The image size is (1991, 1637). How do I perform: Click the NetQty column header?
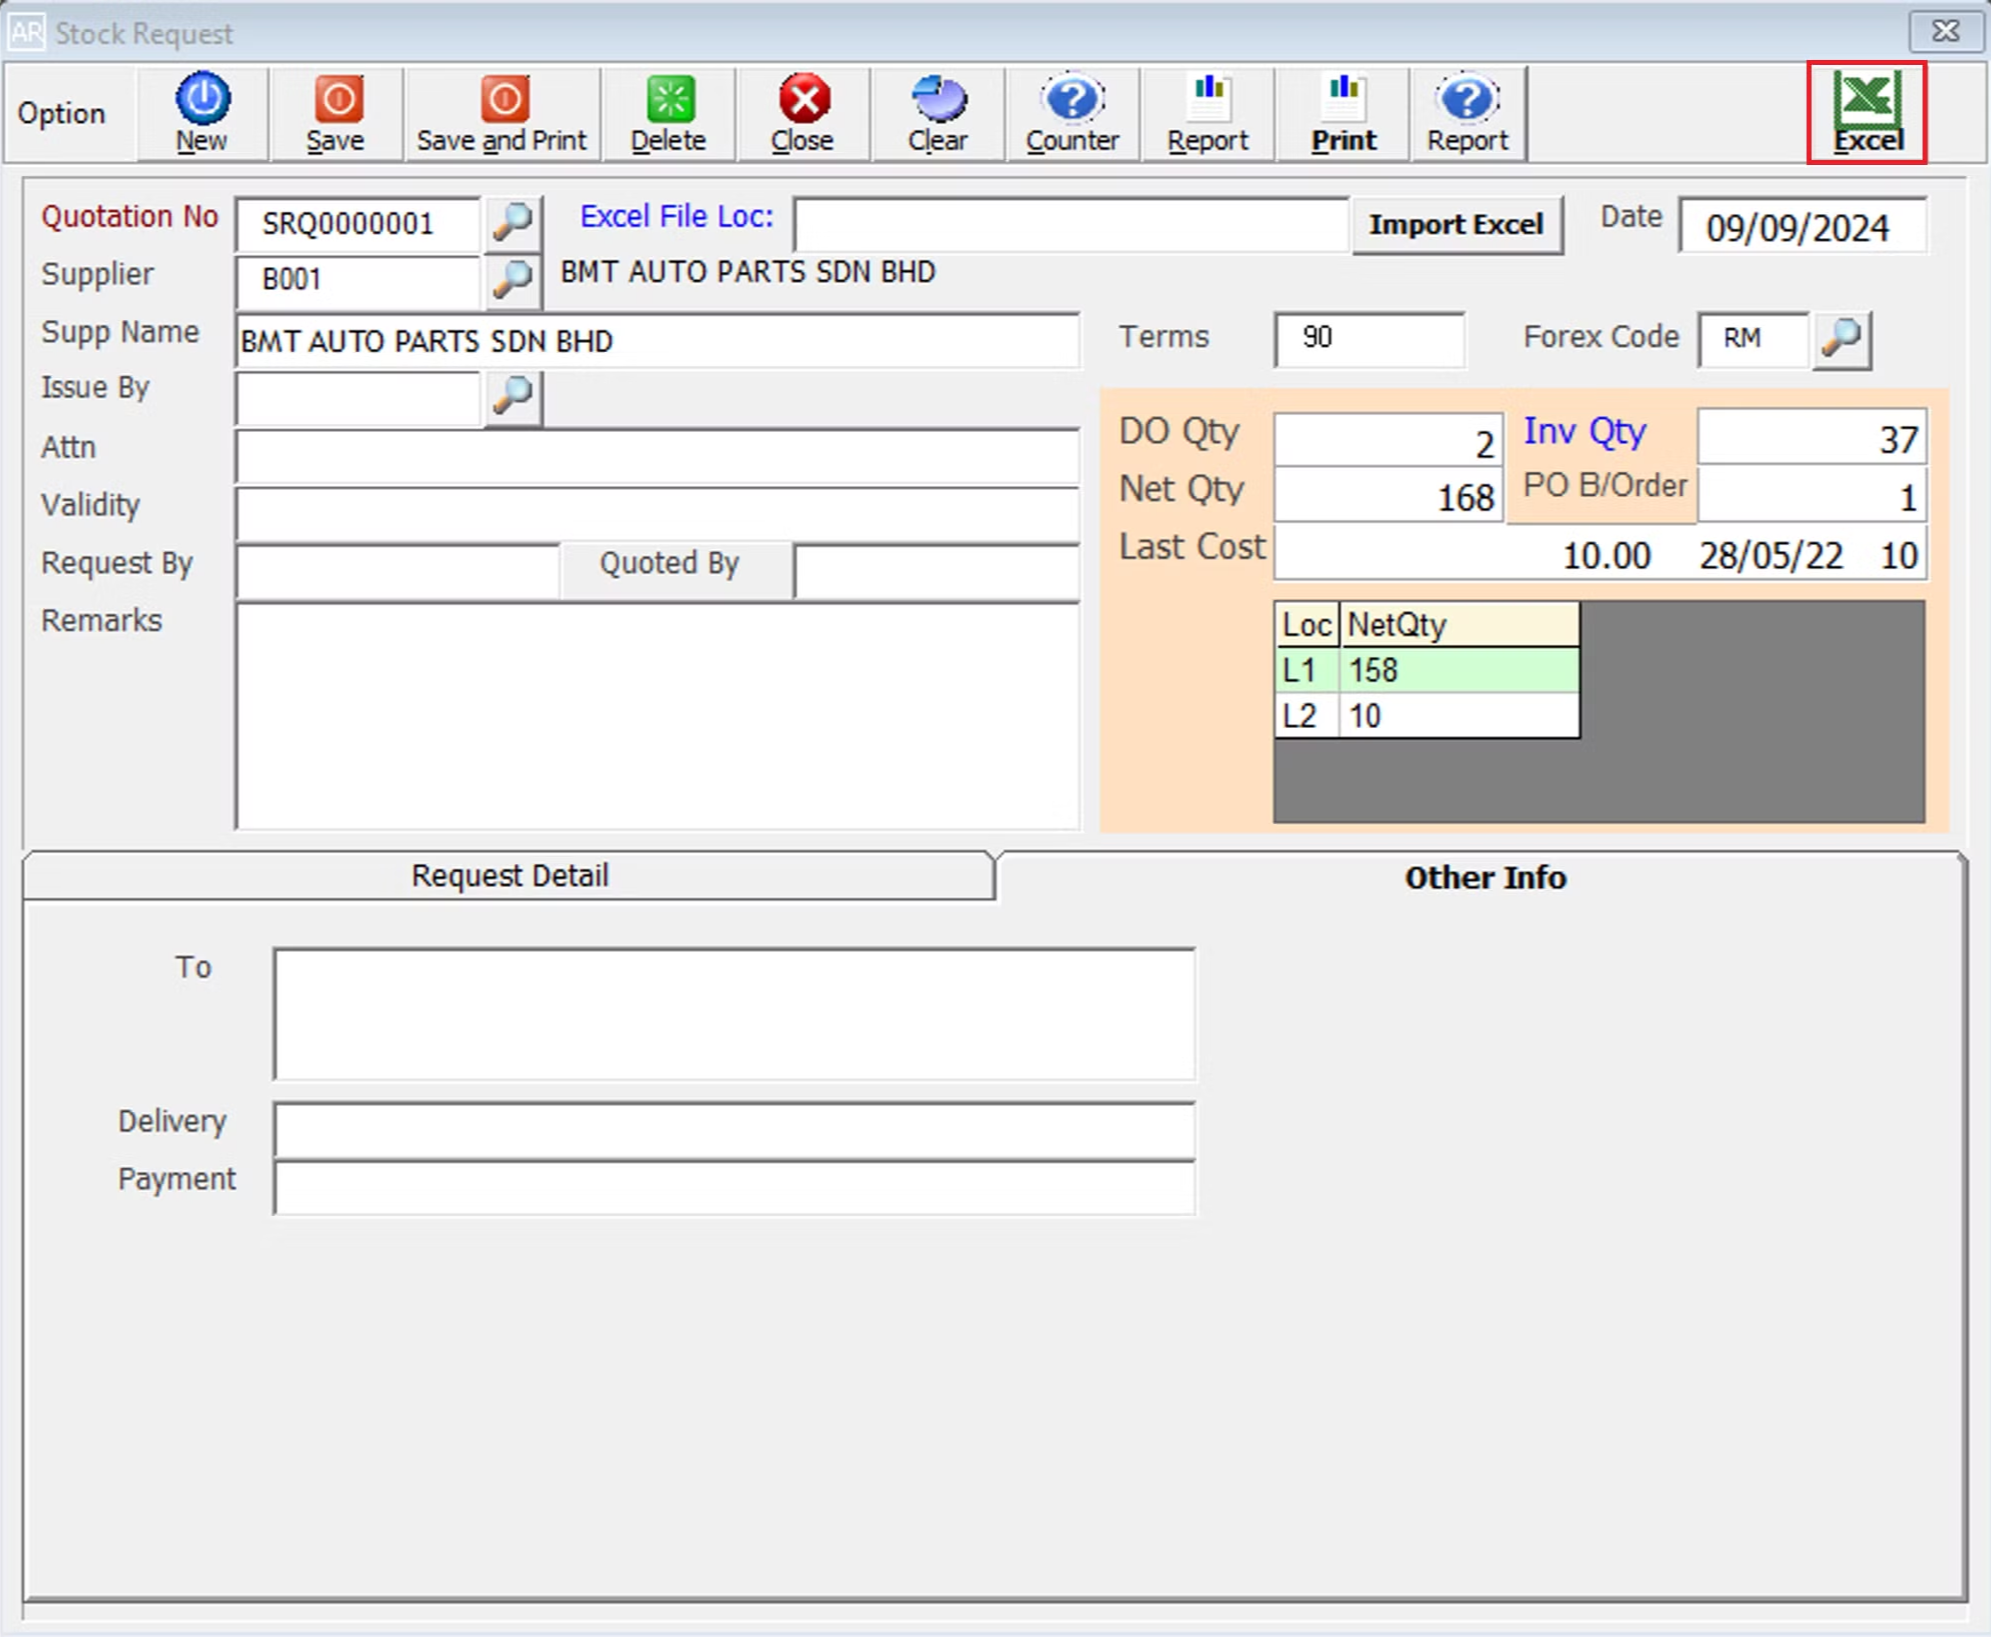click(x=1459, y=625)
